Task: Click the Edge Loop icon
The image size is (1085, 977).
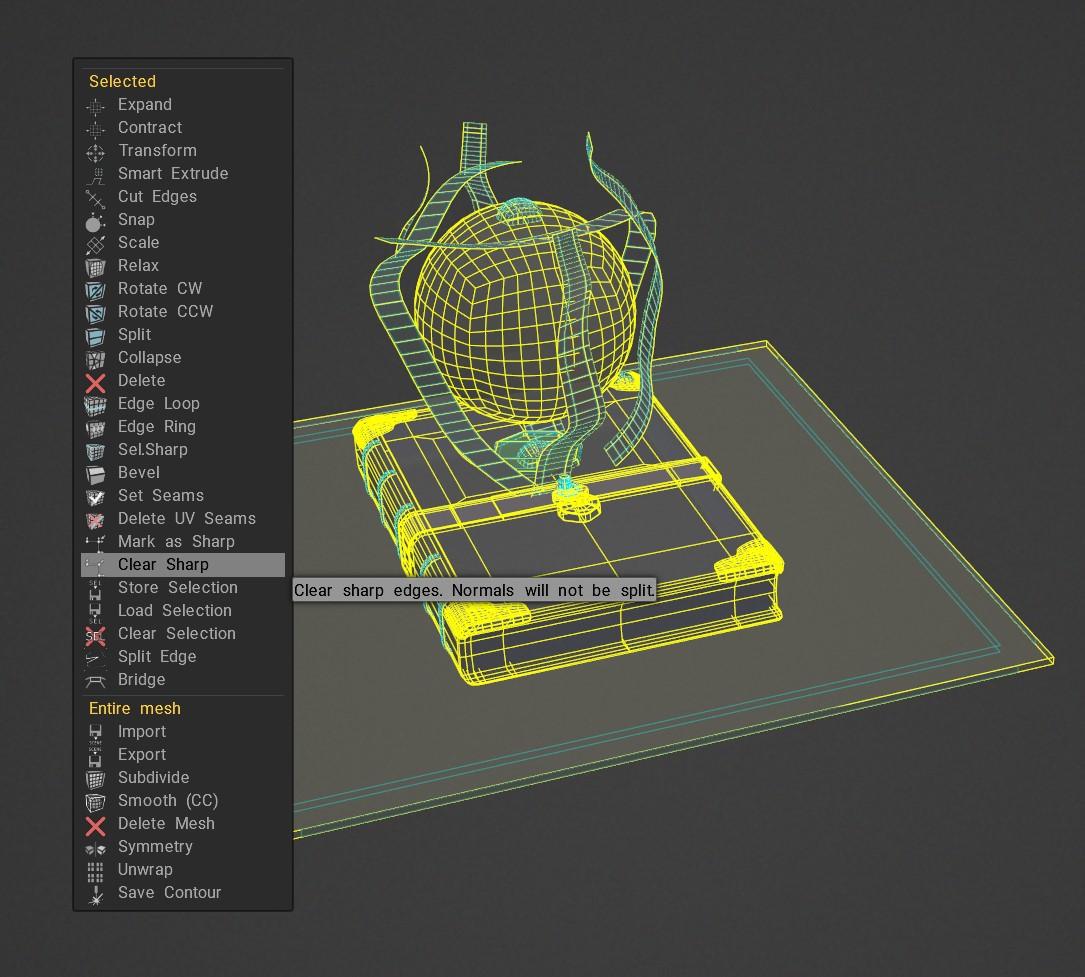Action: click(x=95, y=404)
